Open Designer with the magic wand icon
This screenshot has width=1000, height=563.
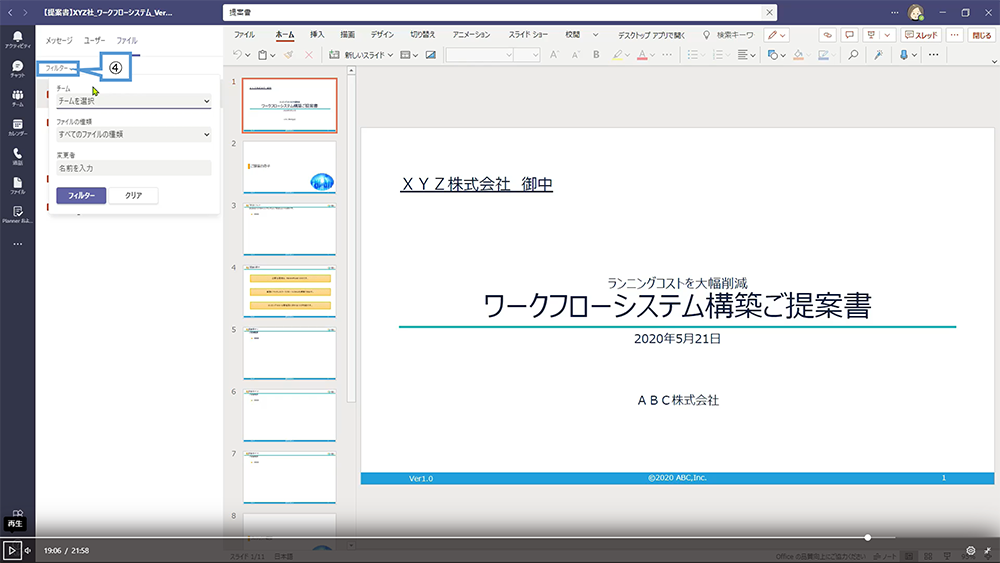tap(878, 55)
